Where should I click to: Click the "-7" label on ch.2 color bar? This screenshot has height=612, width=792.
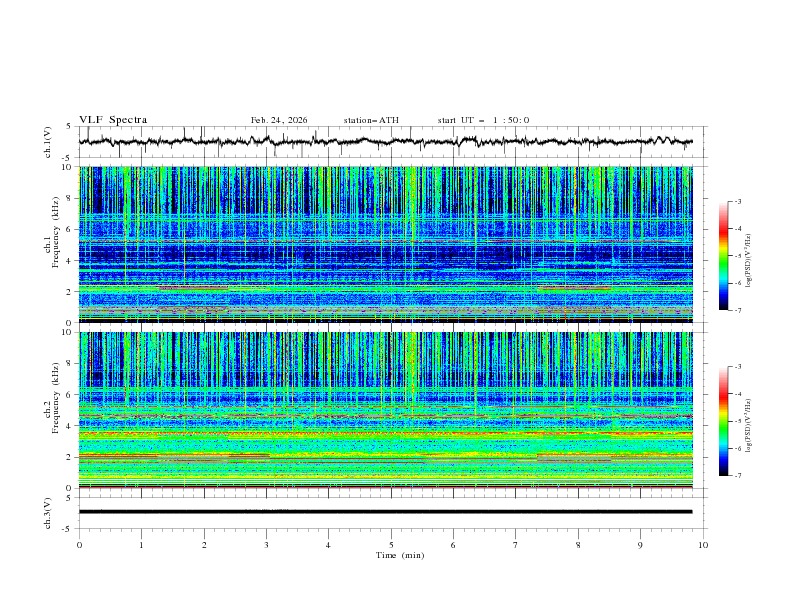pos(738,475)
